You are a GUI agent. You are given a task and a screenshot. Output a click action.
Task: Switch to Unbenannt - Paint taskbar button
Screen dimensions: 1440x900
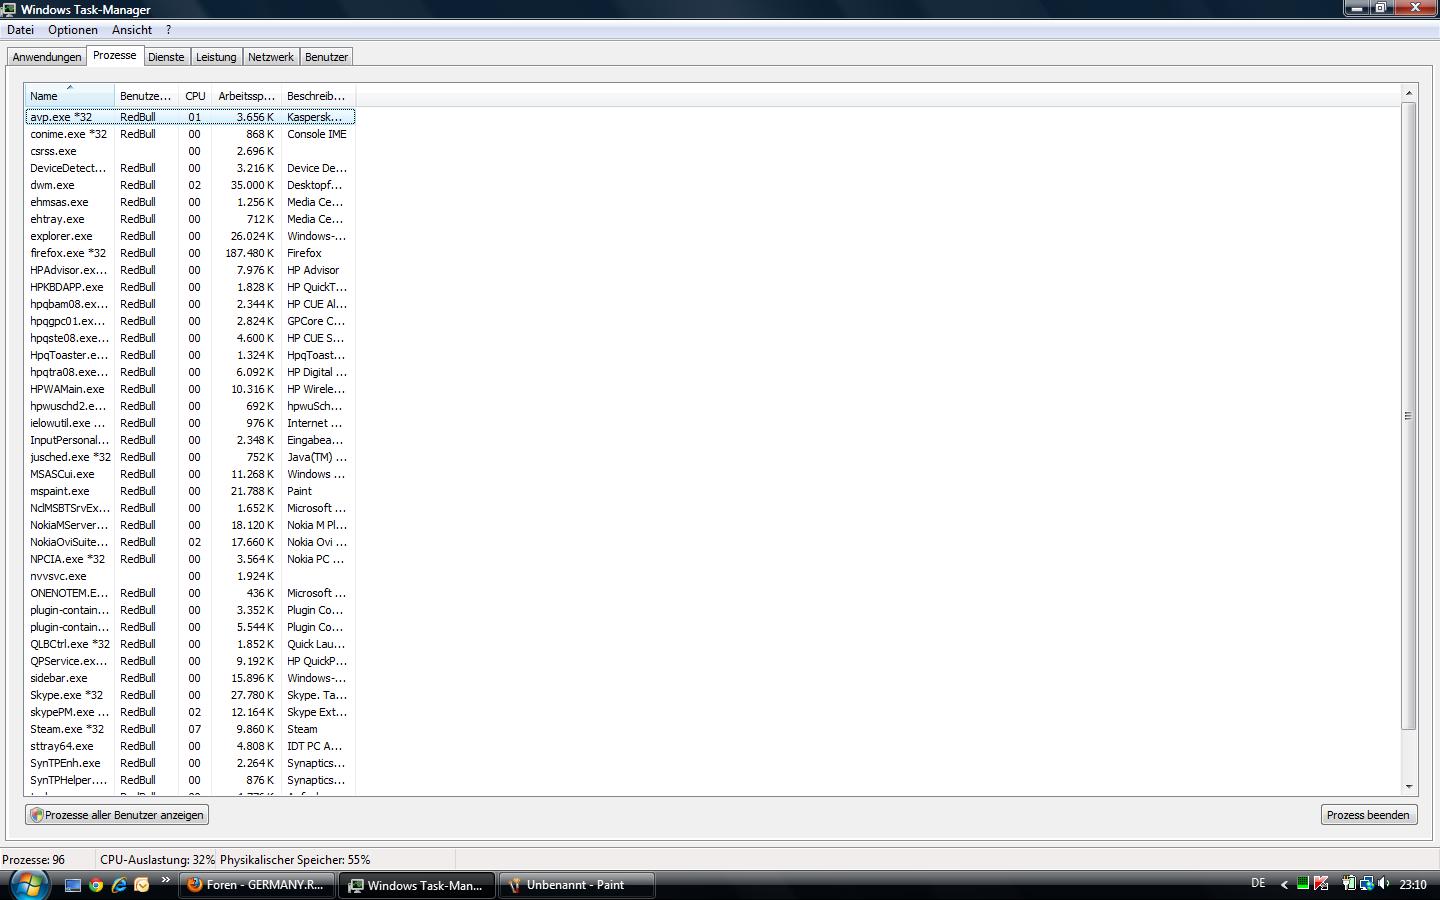click(577, 885)
